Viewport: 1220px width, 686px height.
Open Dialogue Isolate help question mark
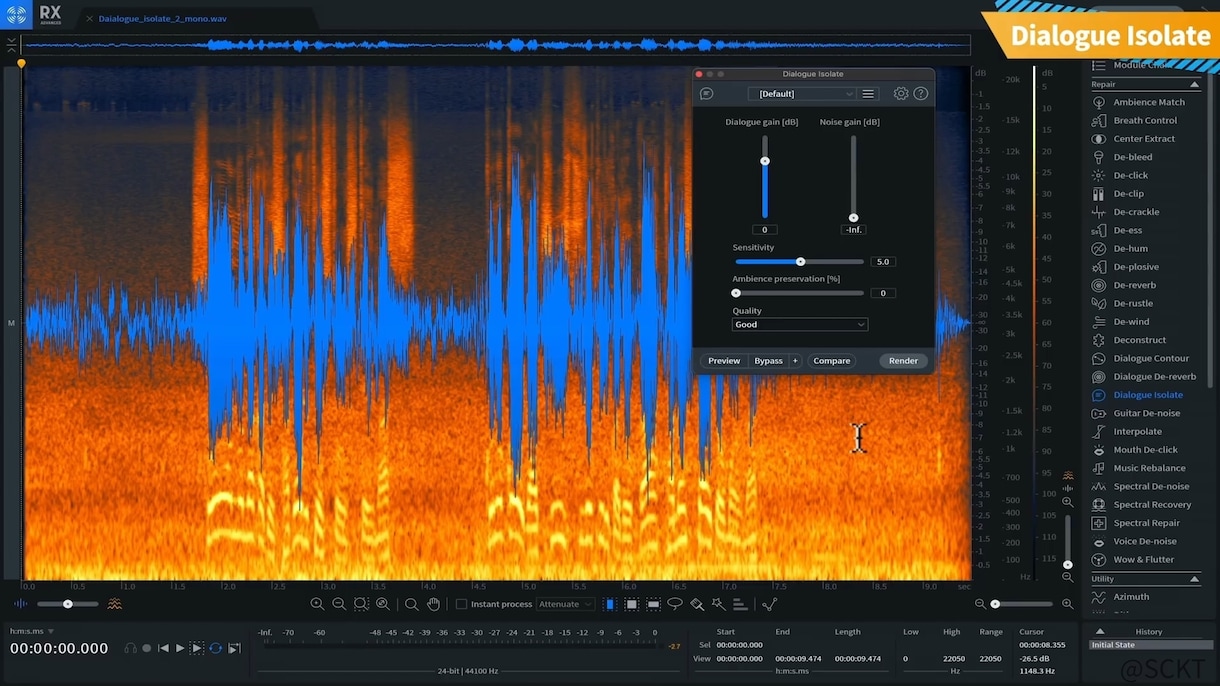(921, 94)
